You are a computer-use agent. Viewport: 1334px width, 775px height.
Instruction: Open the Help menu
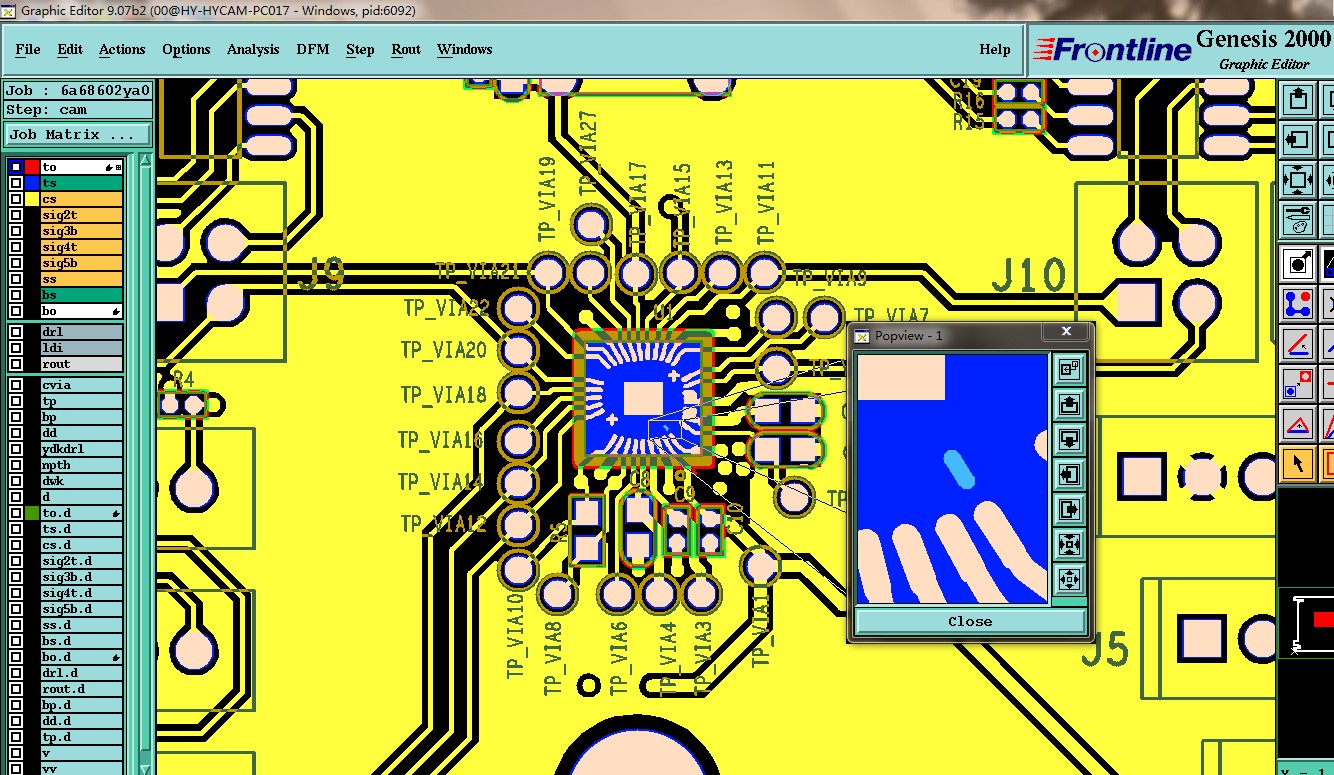tap(994, 49)
